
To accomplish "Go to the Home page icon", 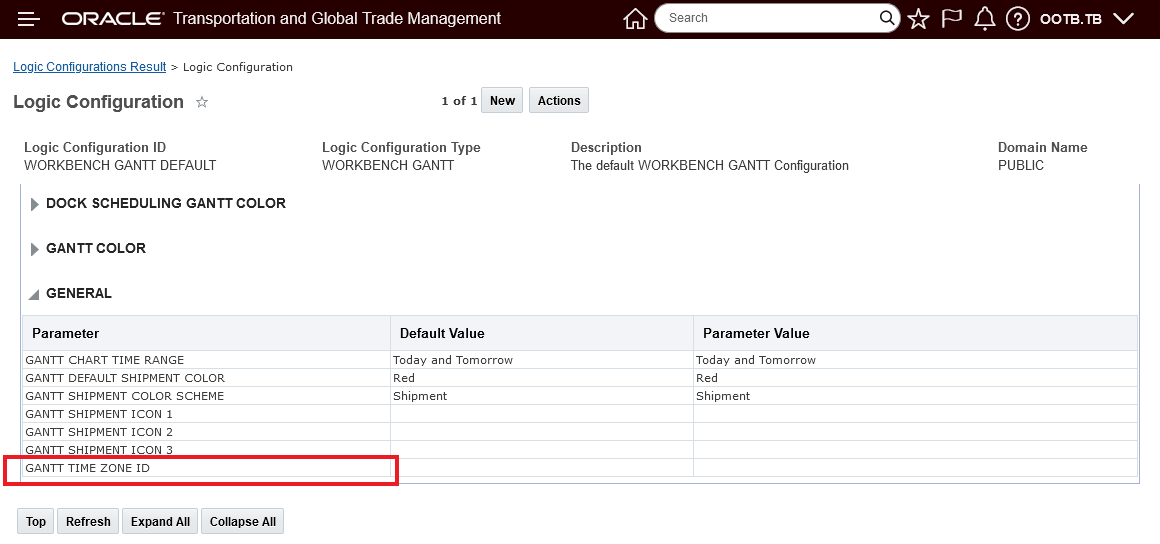I will (635, 19).
